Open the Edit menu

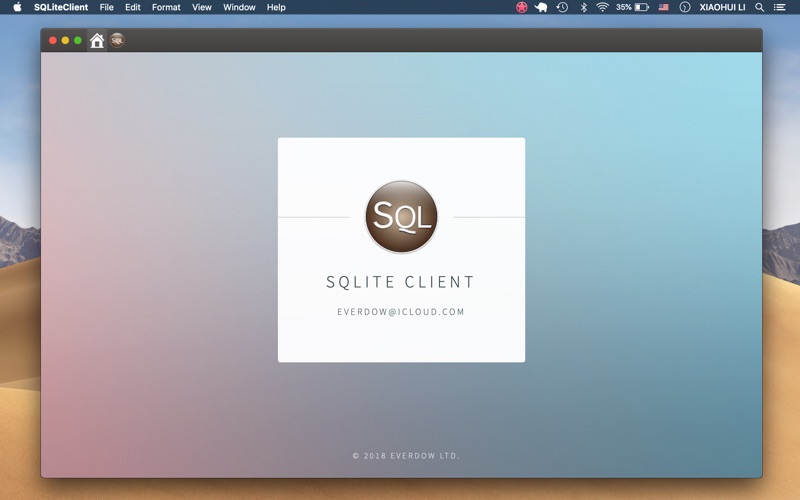(133, 7)
